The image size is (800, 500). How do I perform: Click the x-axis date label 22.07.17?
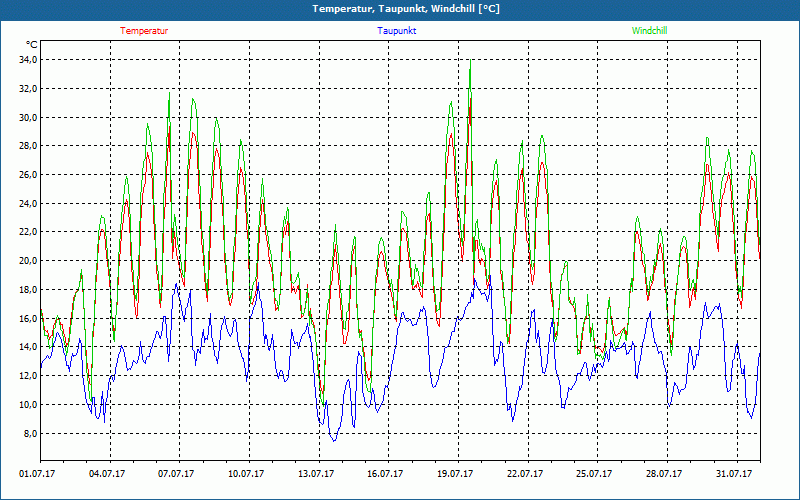pyautogui.click(x=525, y=474)
